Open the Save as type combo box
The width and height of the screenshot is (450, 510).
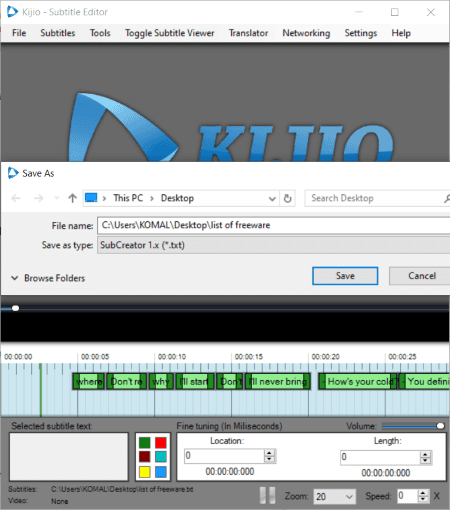[273, 245]
